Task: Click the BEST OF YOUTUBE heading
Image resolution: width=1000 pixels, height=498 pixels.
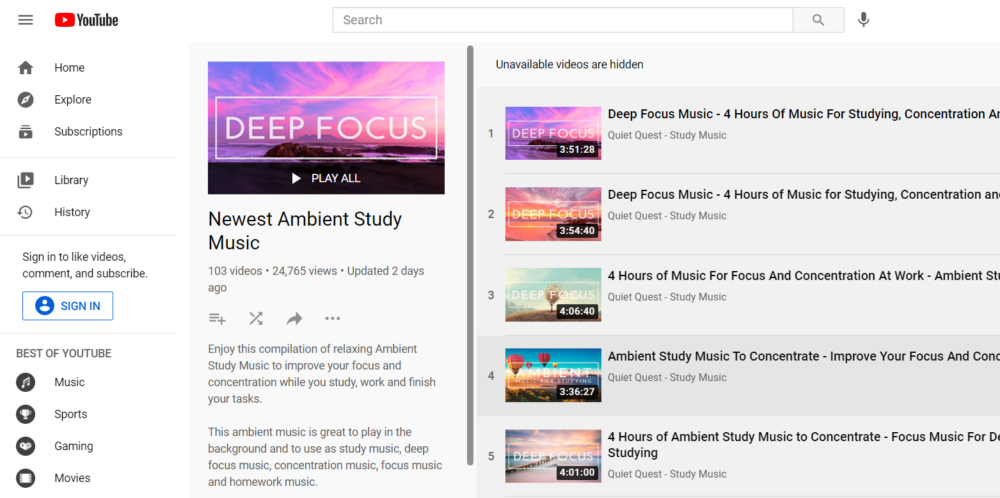Action: [x=64, y=353]
